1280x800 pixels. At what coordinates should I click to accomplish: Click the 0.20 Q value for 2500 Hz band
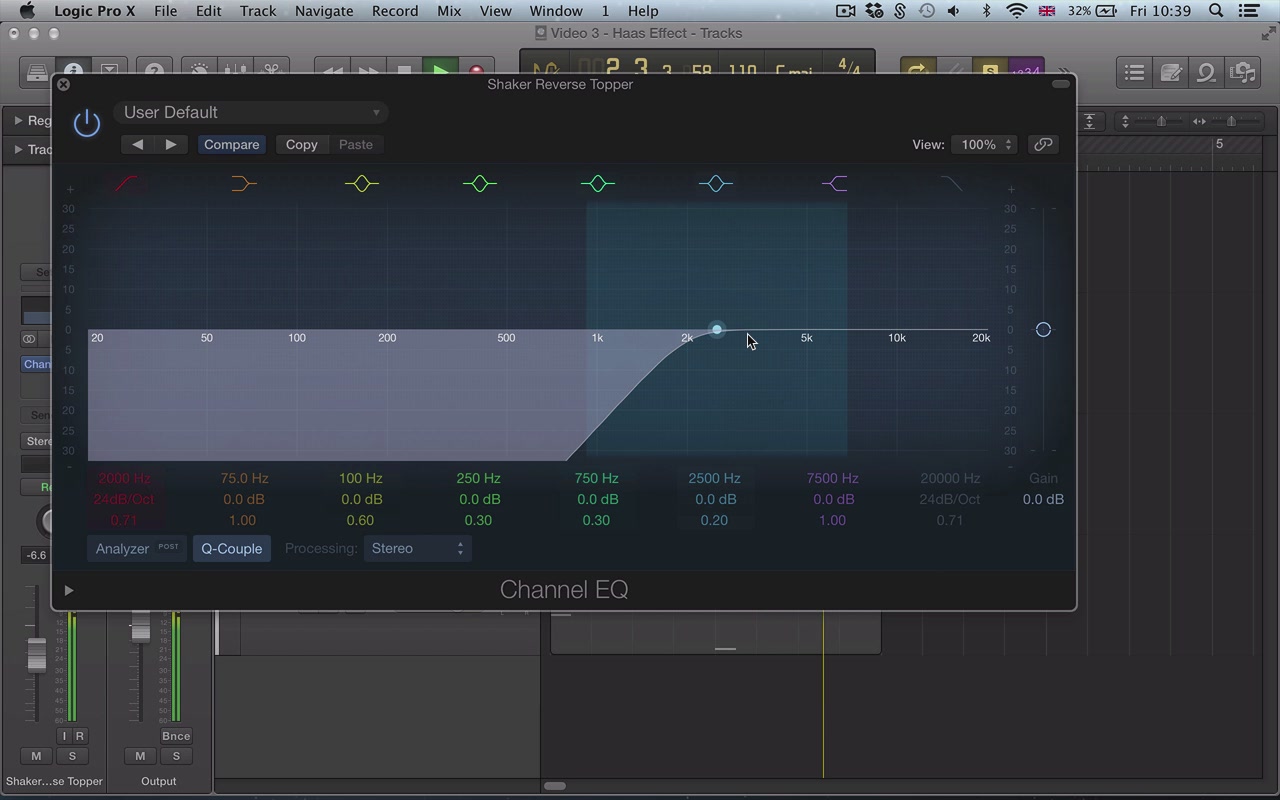[714, 521]
